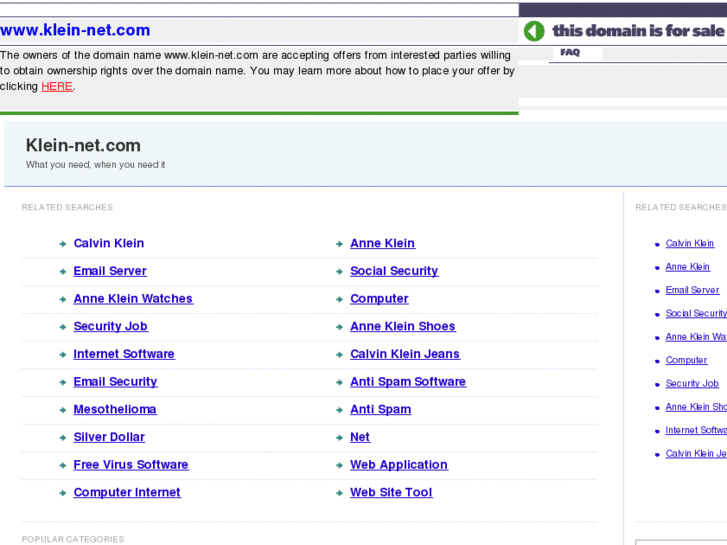Screen dimensions: 727x545
Task: Click 'this domain is for sale' banner text
Action: [638, 31]
